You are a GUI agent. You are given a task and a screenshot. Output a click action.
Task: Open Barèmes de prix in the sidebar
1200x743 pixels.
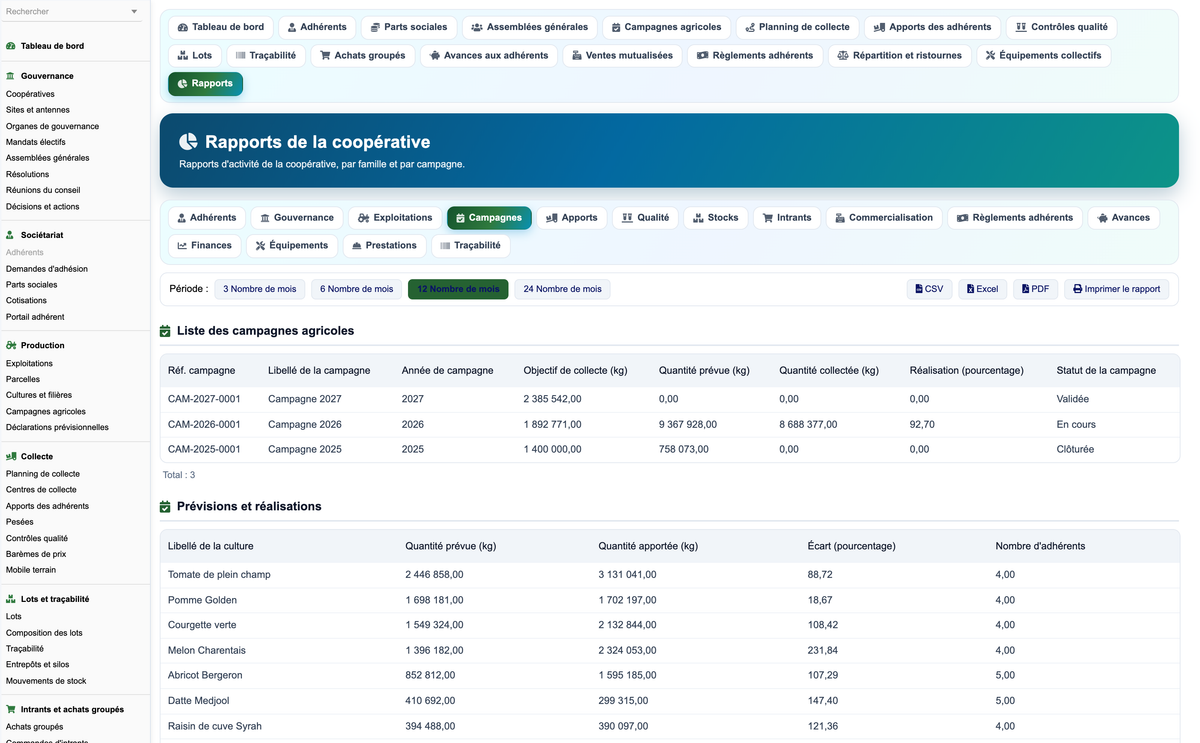tap(36, 554)
